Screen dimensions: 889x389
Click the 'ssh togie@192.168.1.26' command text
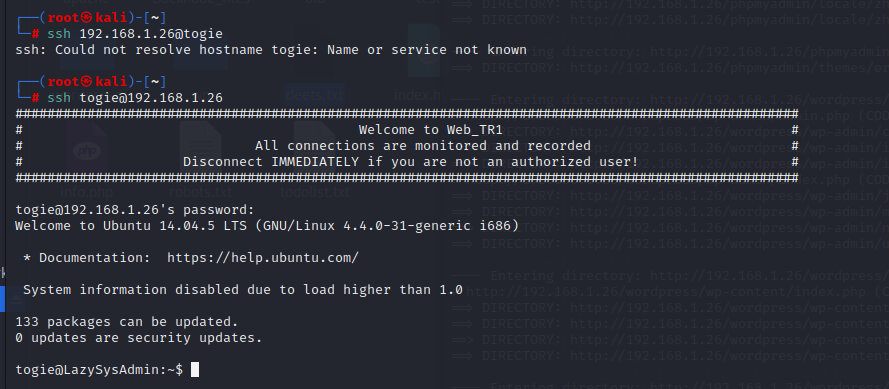click(135, 98)
